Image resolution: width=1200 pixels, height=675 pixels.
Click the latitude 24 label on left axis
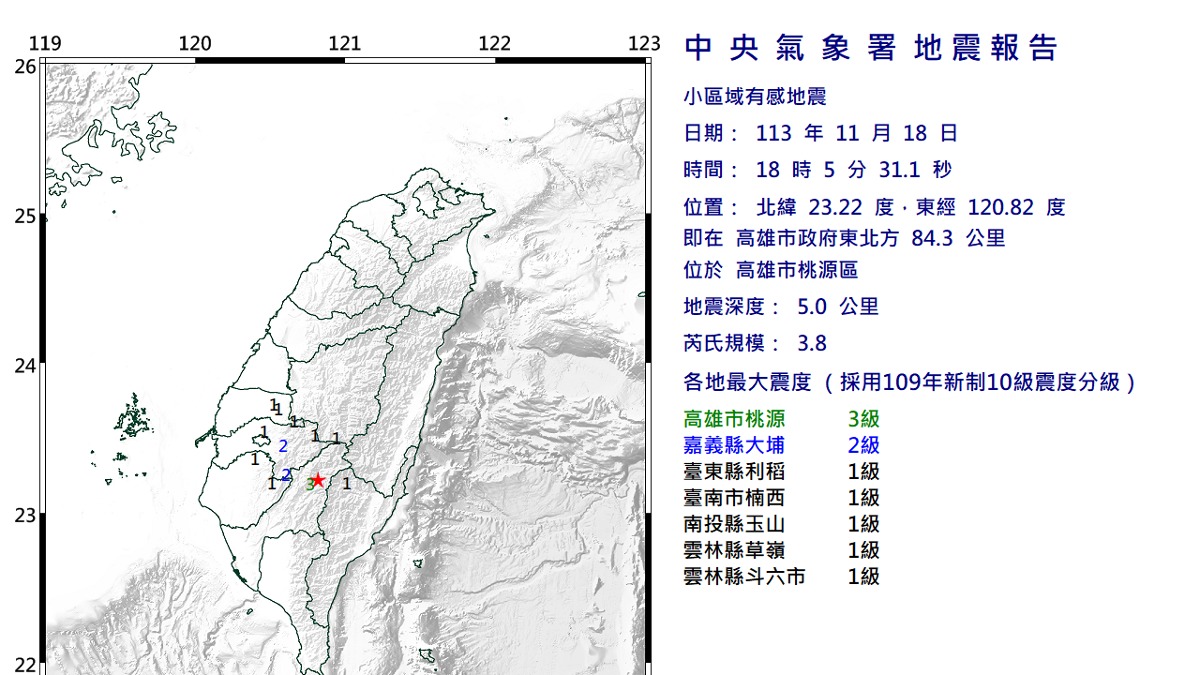coord(25,366)
